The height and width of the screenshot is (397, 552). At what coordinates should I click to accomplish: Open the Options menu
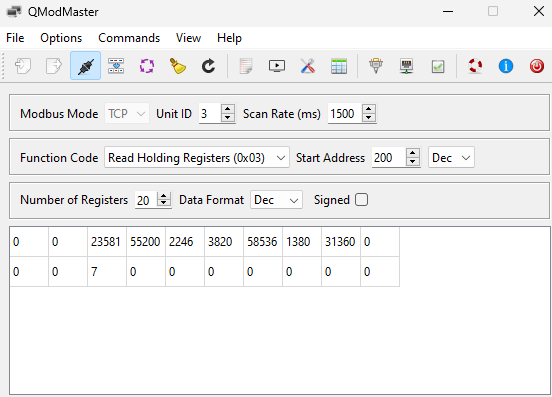pyautogui.click(x=61, y=38)
